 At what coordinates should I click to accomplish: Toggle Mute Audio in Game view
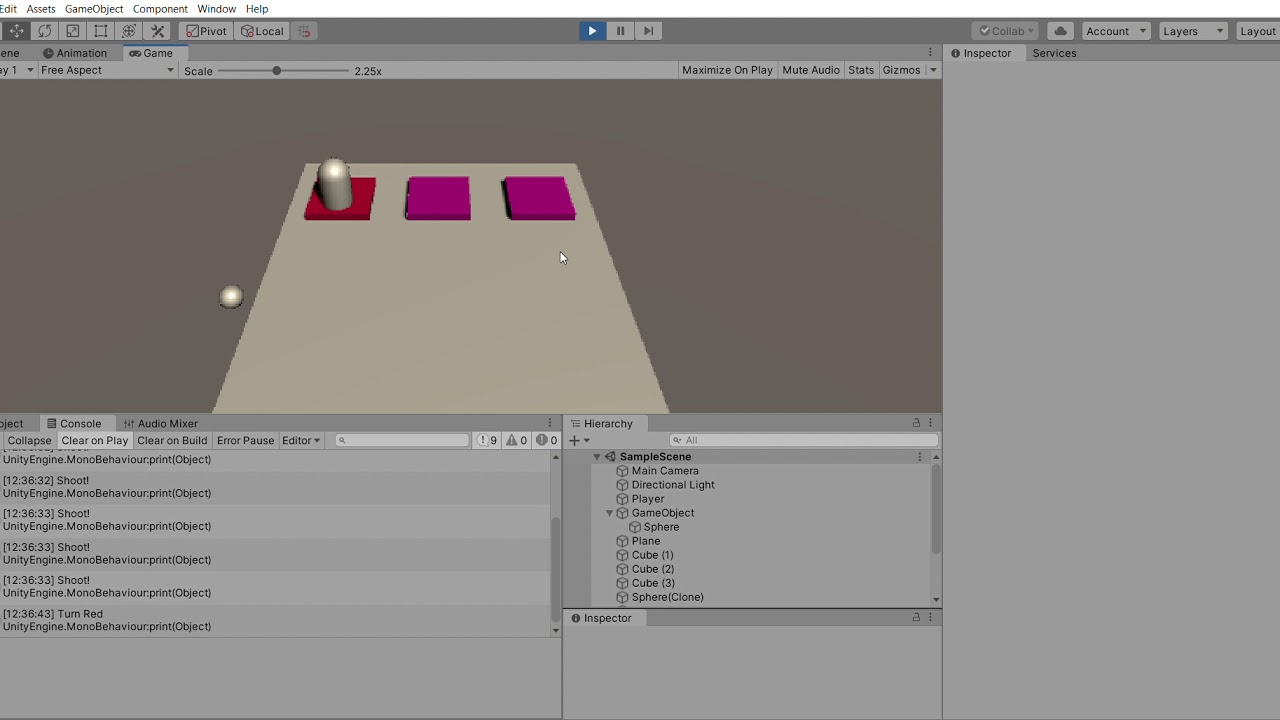tap(811, 70)
